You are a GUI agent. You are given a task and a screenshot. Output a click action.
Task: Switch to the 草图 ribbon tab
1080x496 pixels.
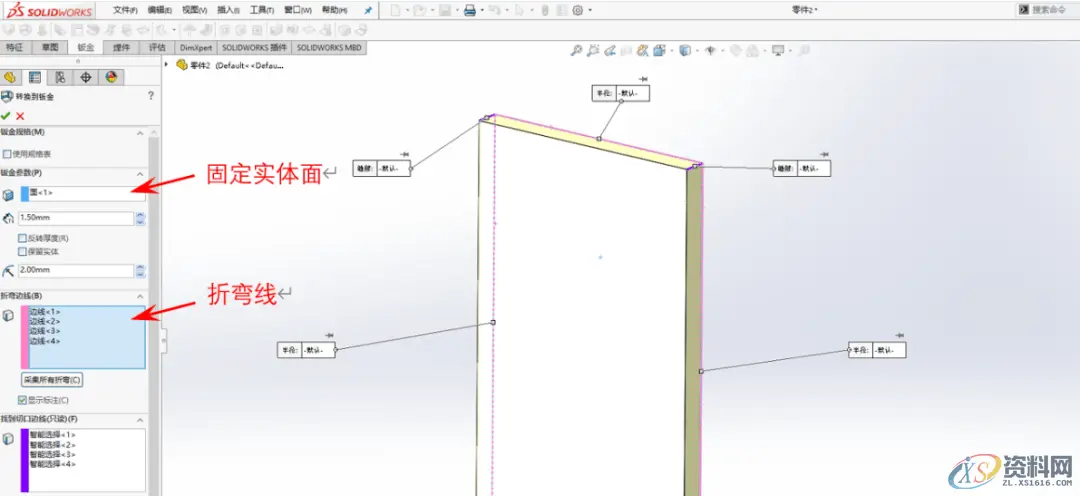click(x=50, y=48)
